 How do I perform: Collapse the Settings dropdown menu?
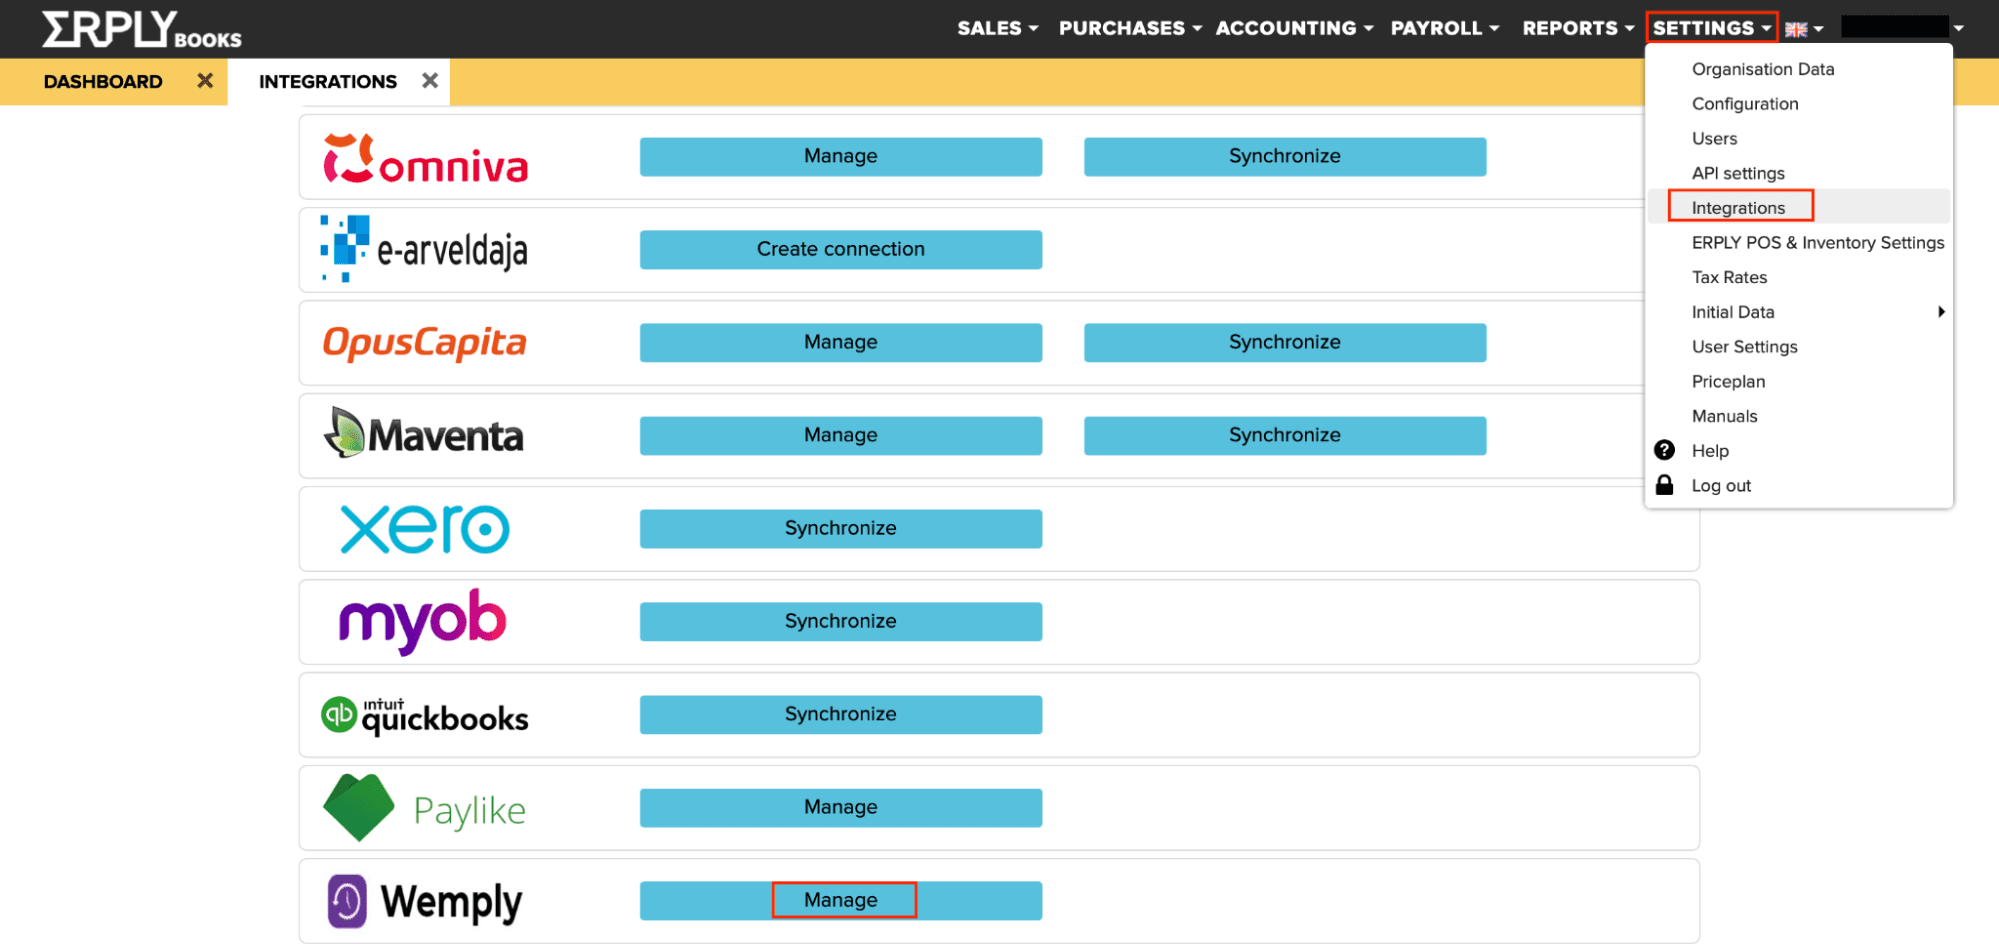coord(1712,28)
